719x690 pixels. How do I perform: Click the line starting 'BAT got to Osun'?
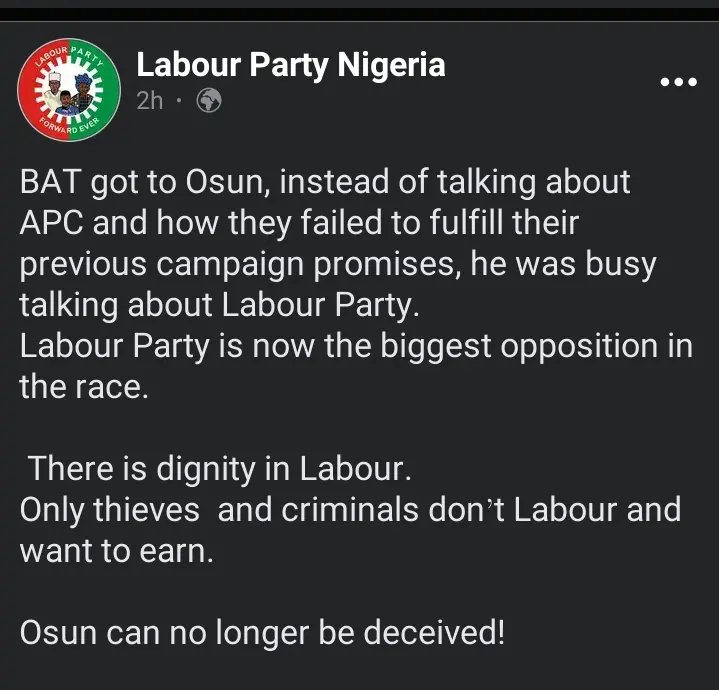coord(325,183)
